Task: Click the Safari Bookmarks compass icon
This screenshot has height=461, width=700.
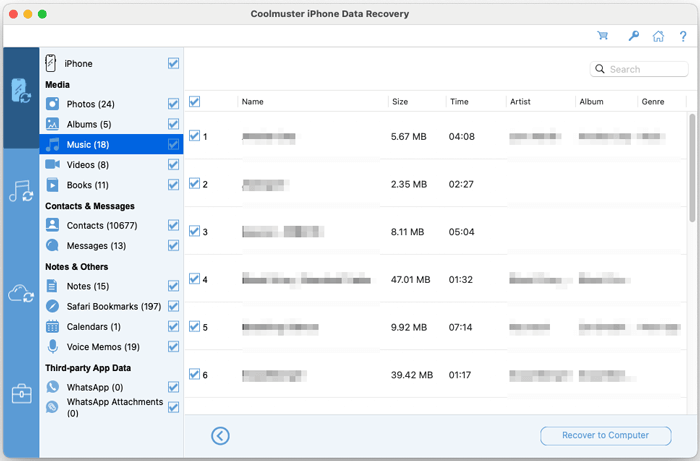Action: tap(52, 306)
